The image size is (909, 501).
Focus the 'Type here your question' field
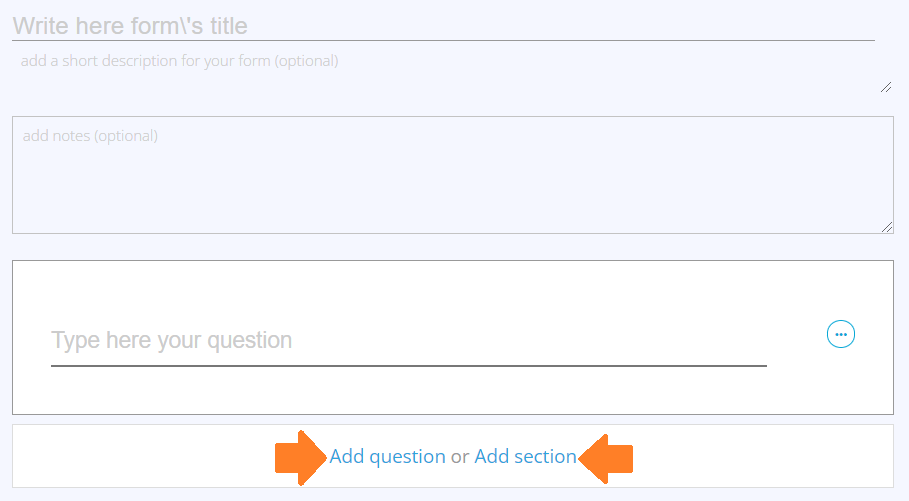tap(409, 341)
